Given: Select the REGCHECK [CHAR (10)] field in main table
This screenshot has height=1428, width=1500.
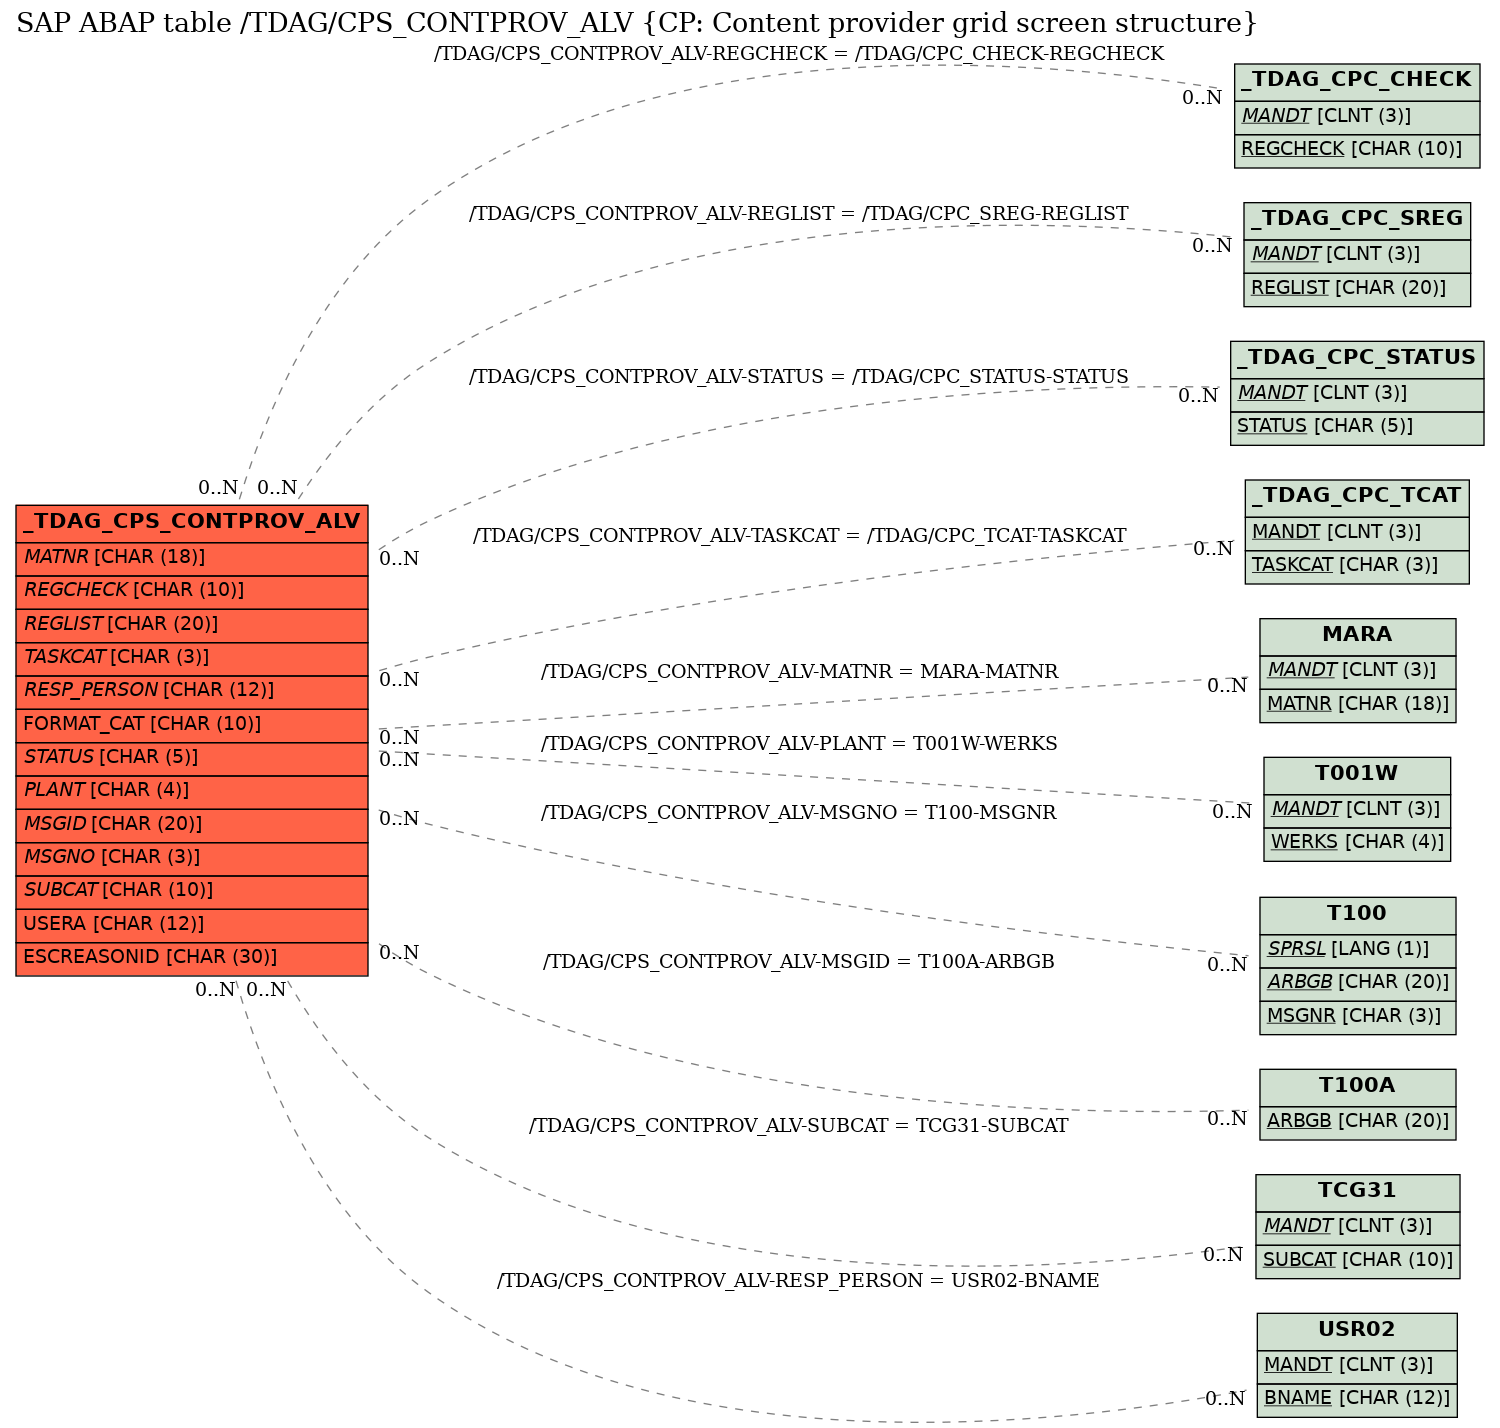Looking at the screenshot, I should (x=192, y=592).
